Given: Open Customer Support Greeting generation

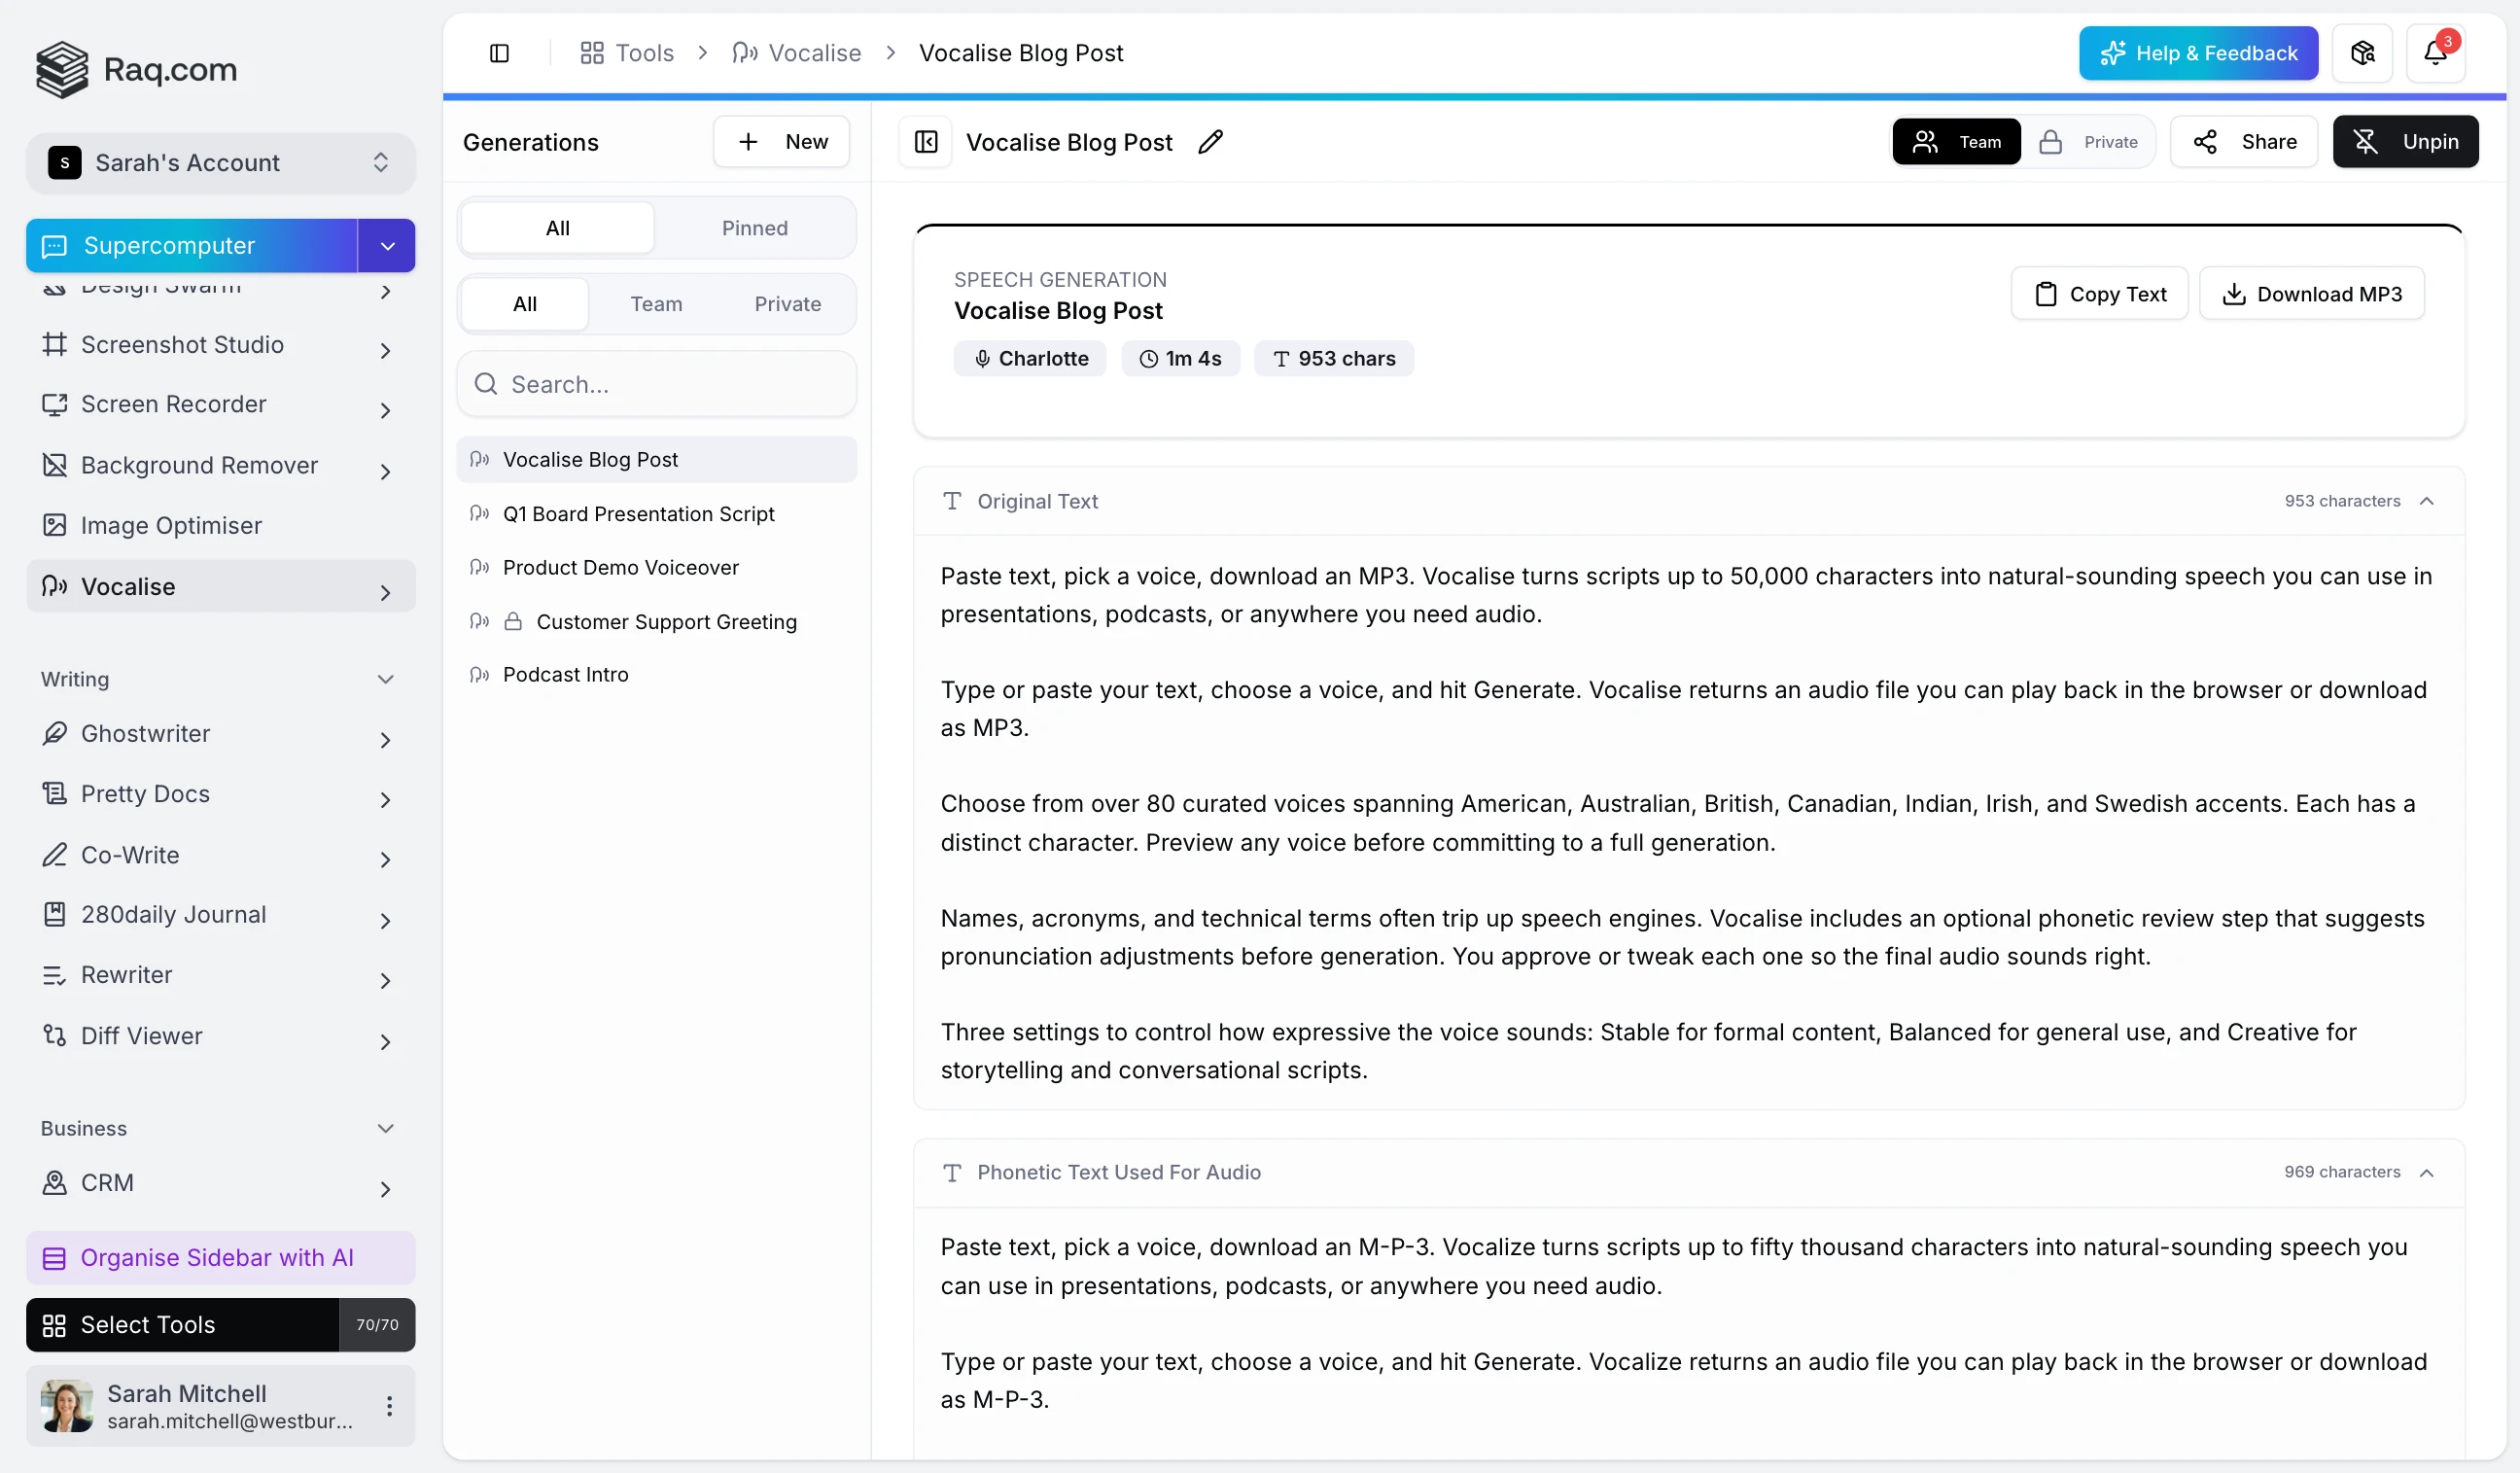Looking at the screenshot, I should pos(656,621).
